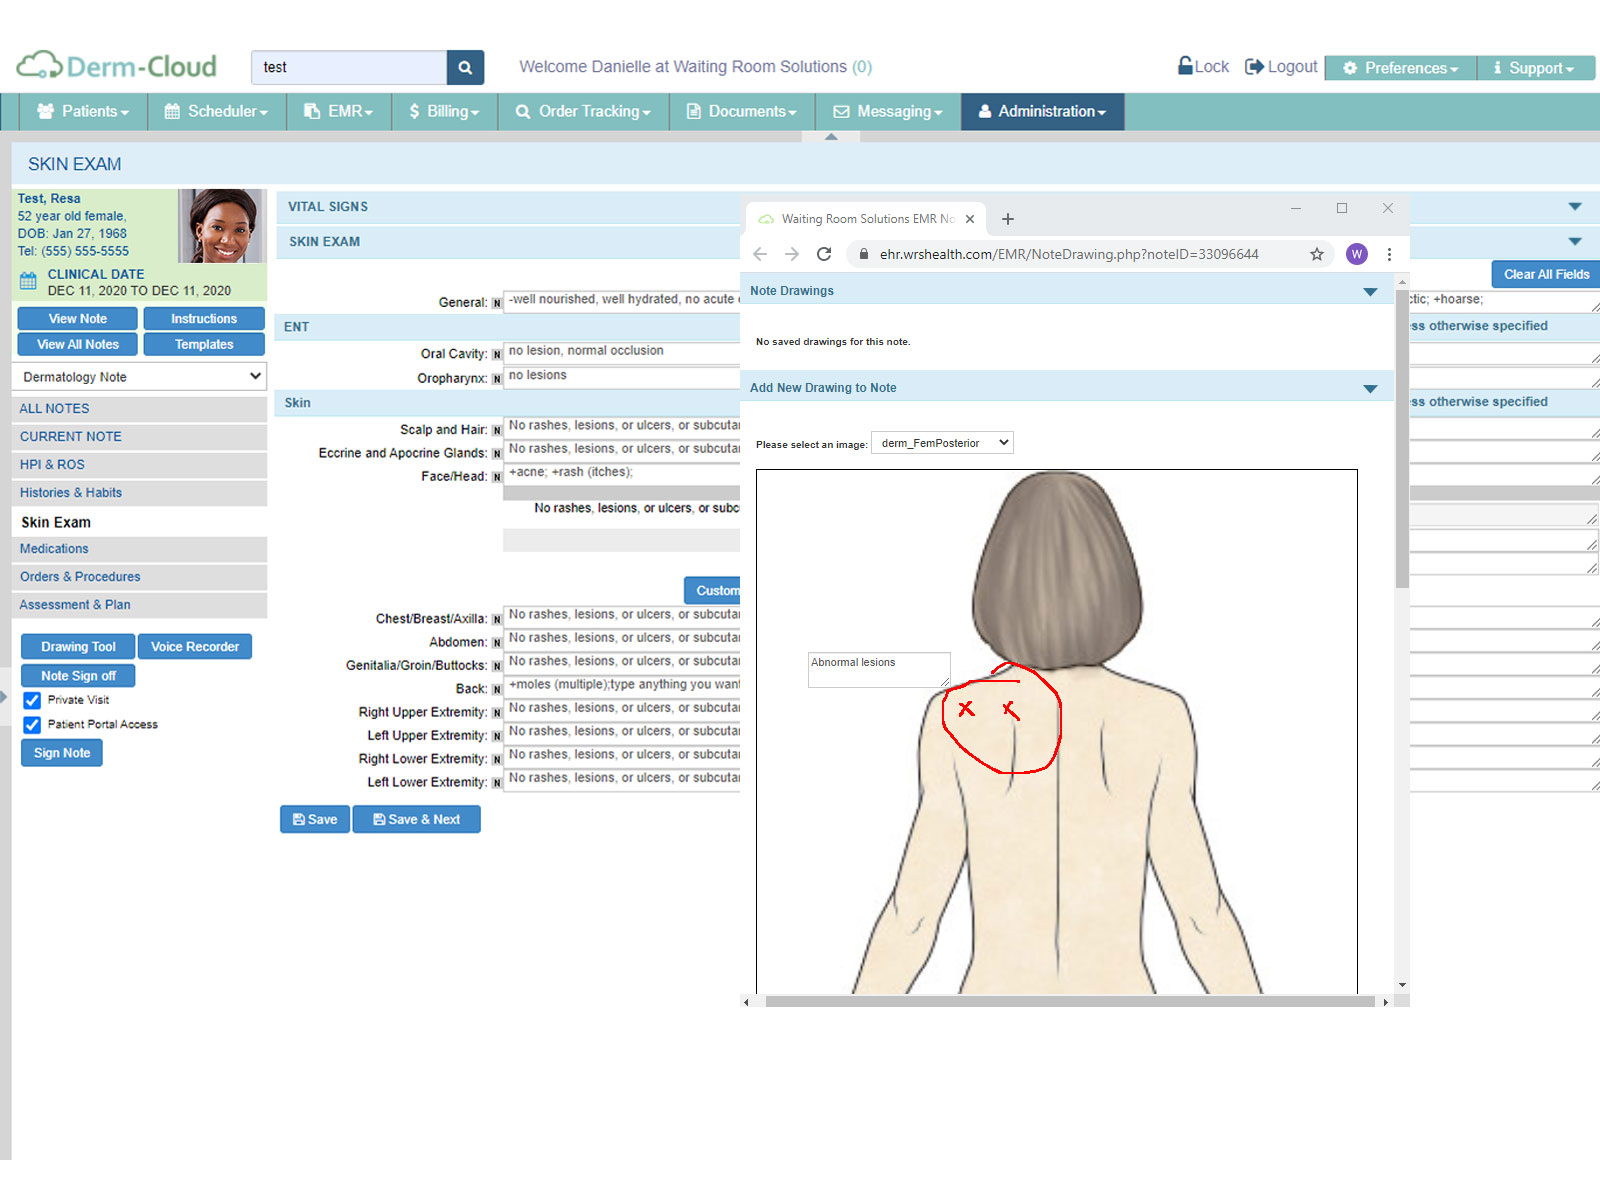Click the Lock icon
The image size is (1600, 1200).
click(1185, 66)
